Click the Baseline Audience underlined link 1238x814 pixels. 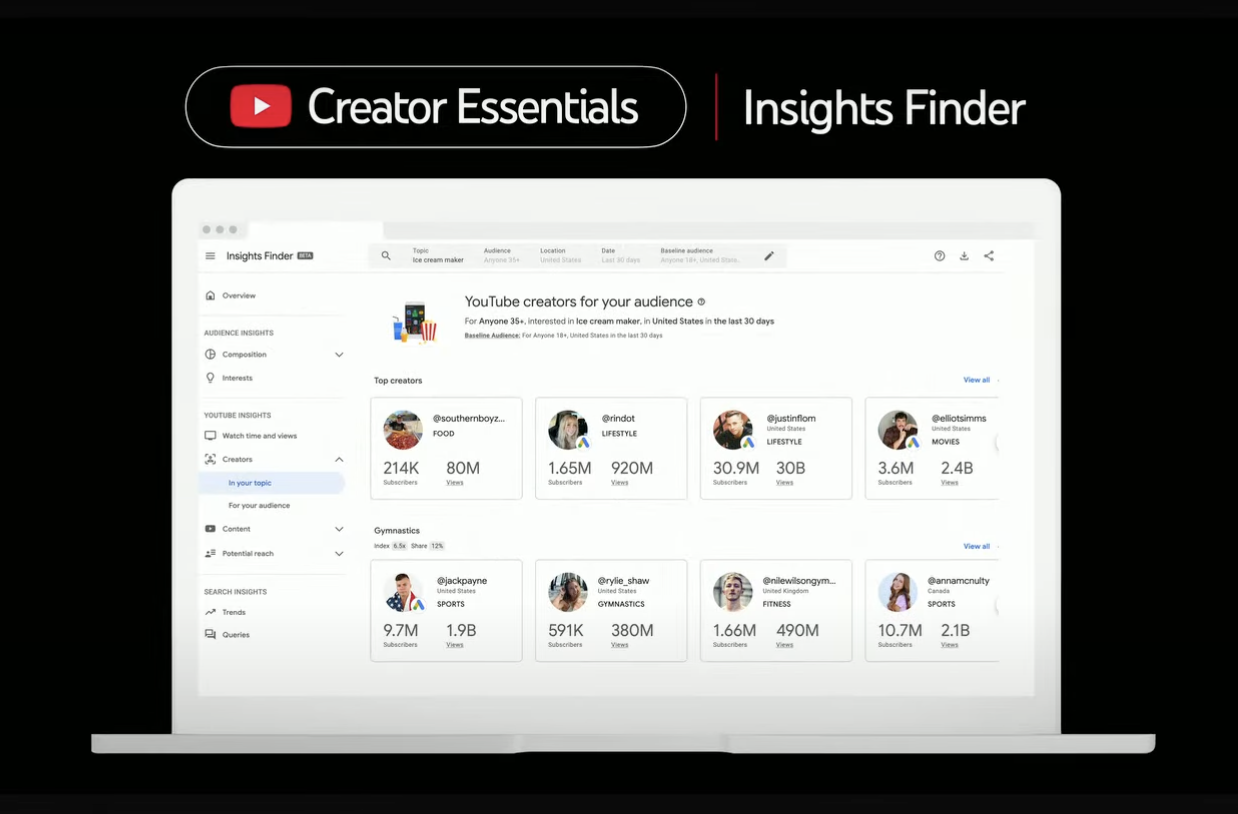coord(492,336)
